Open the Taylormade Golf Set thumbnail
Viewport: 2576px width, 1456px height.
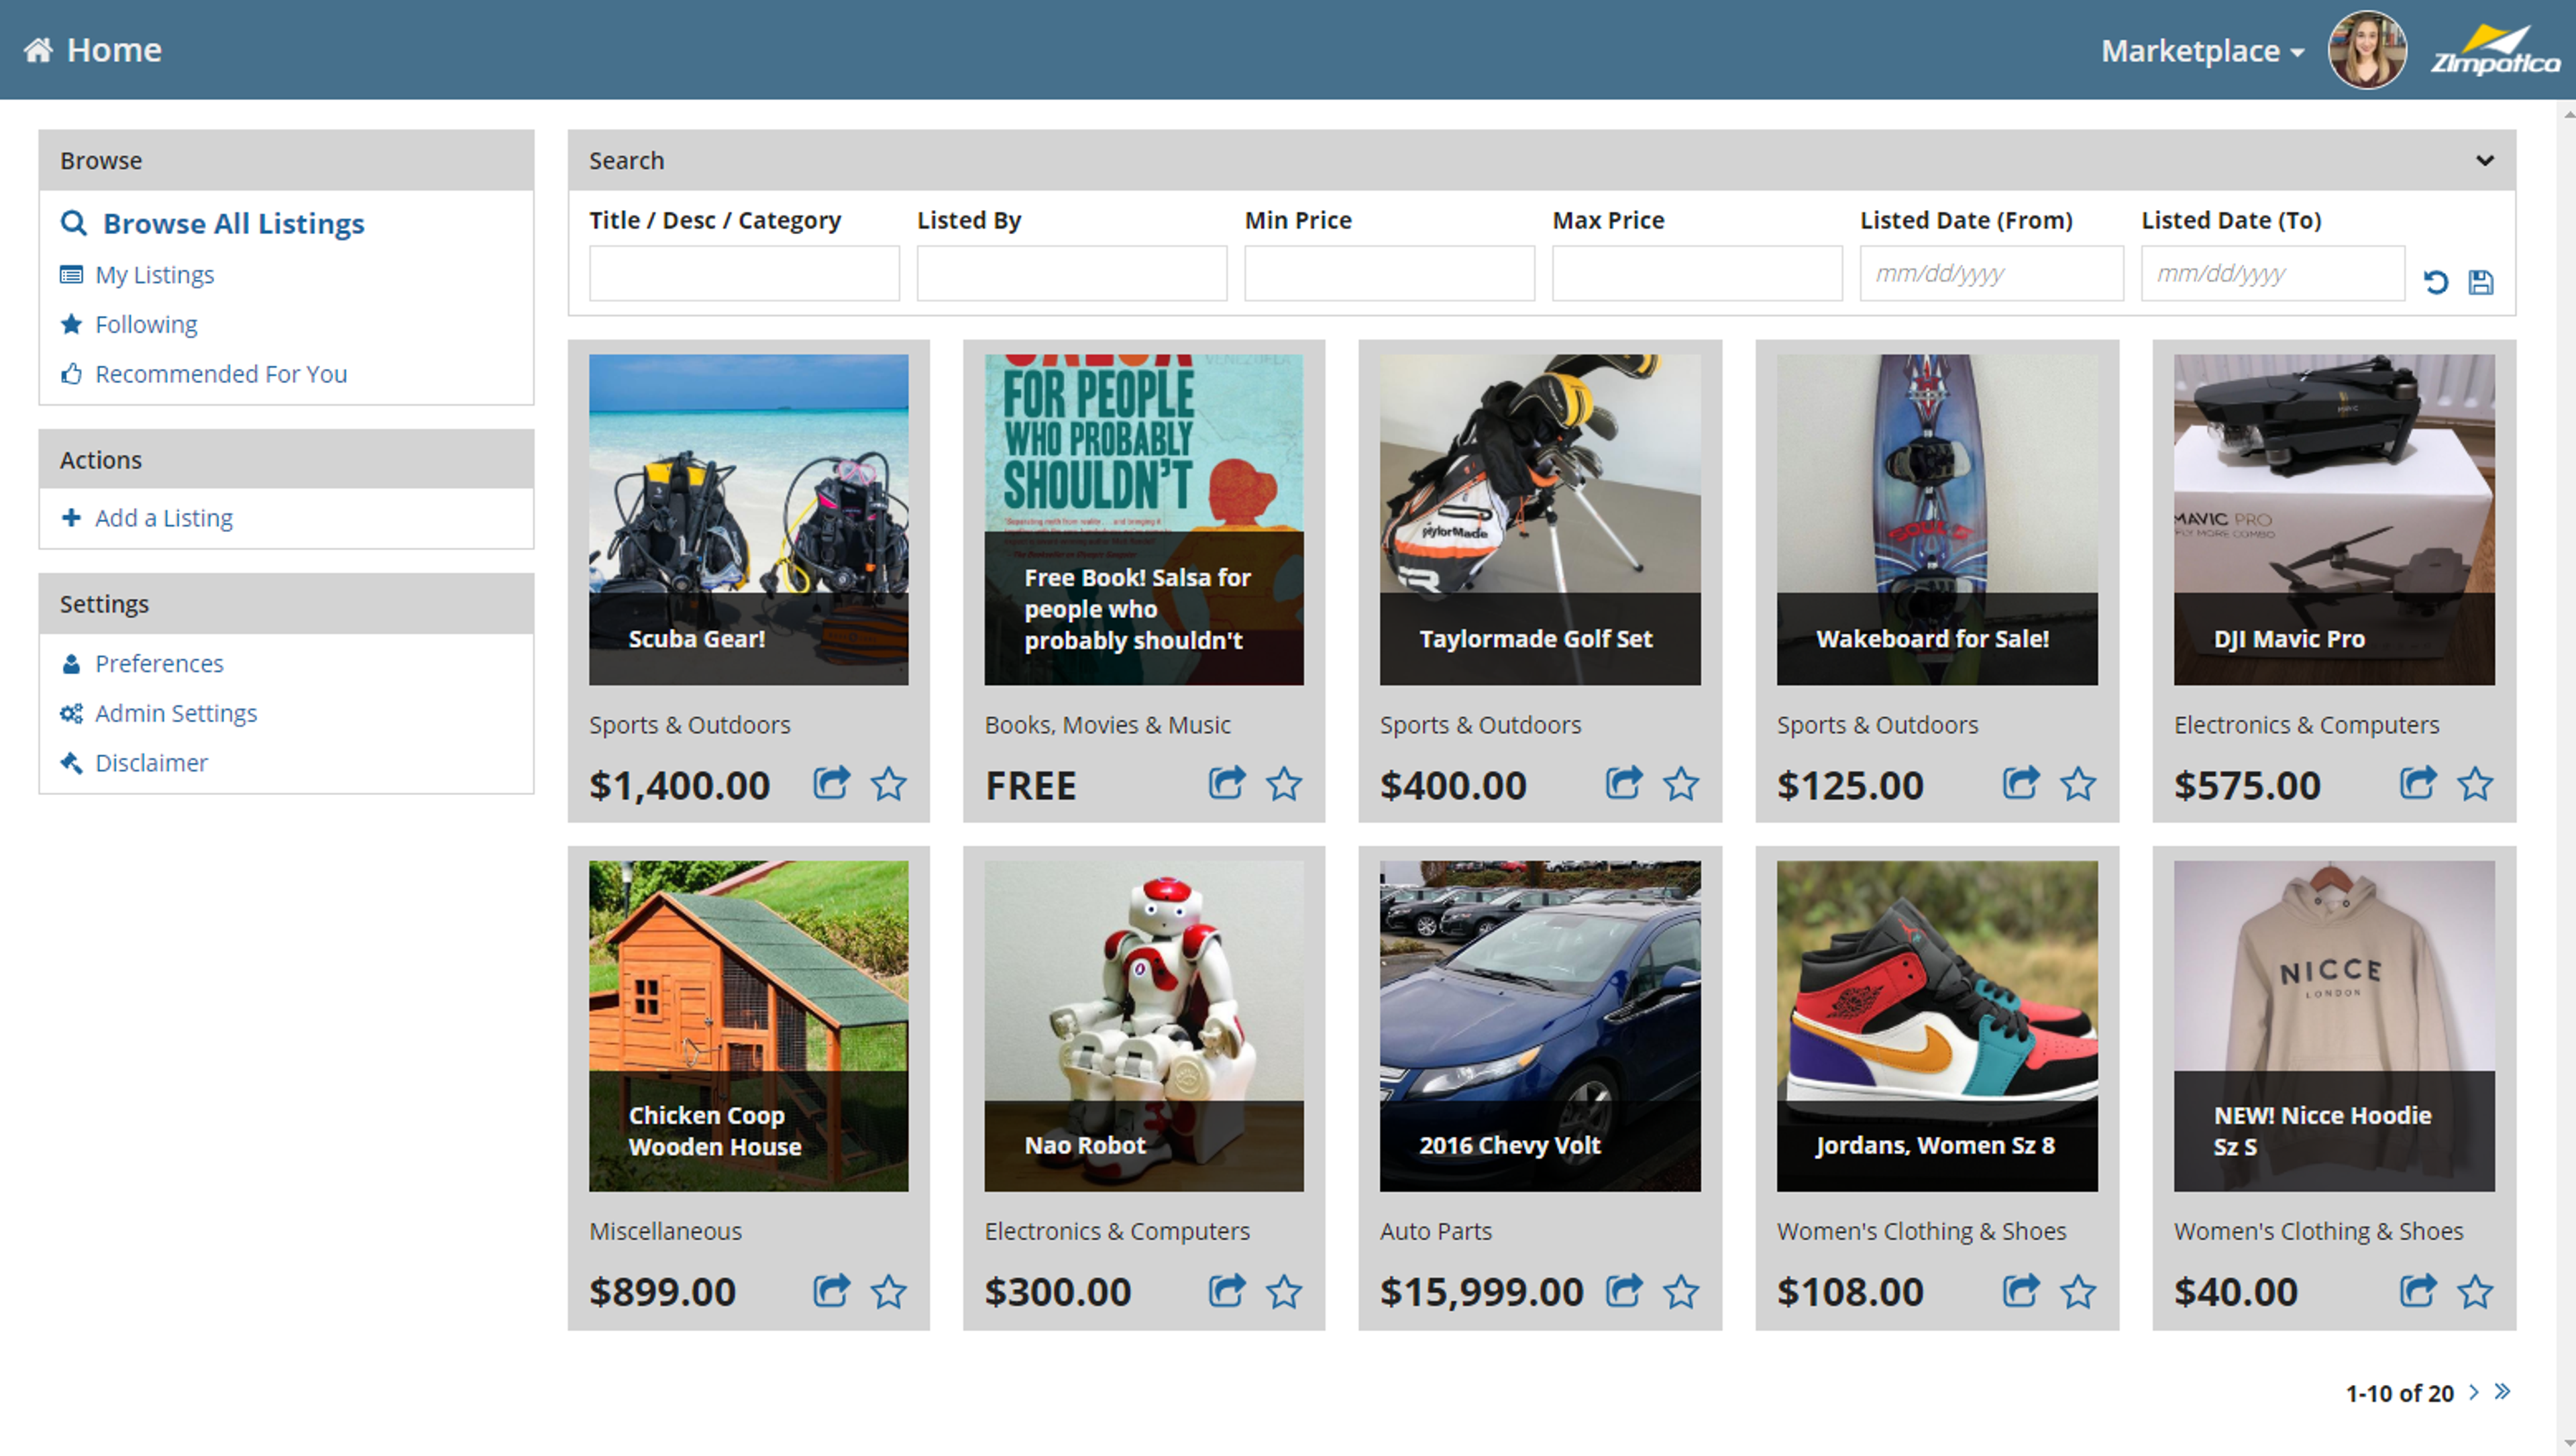pos(1540,519)
